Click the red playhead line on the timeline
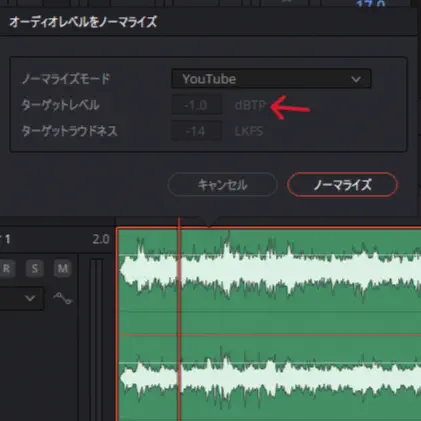Screen dimensions: 421x421 [179, 320]
